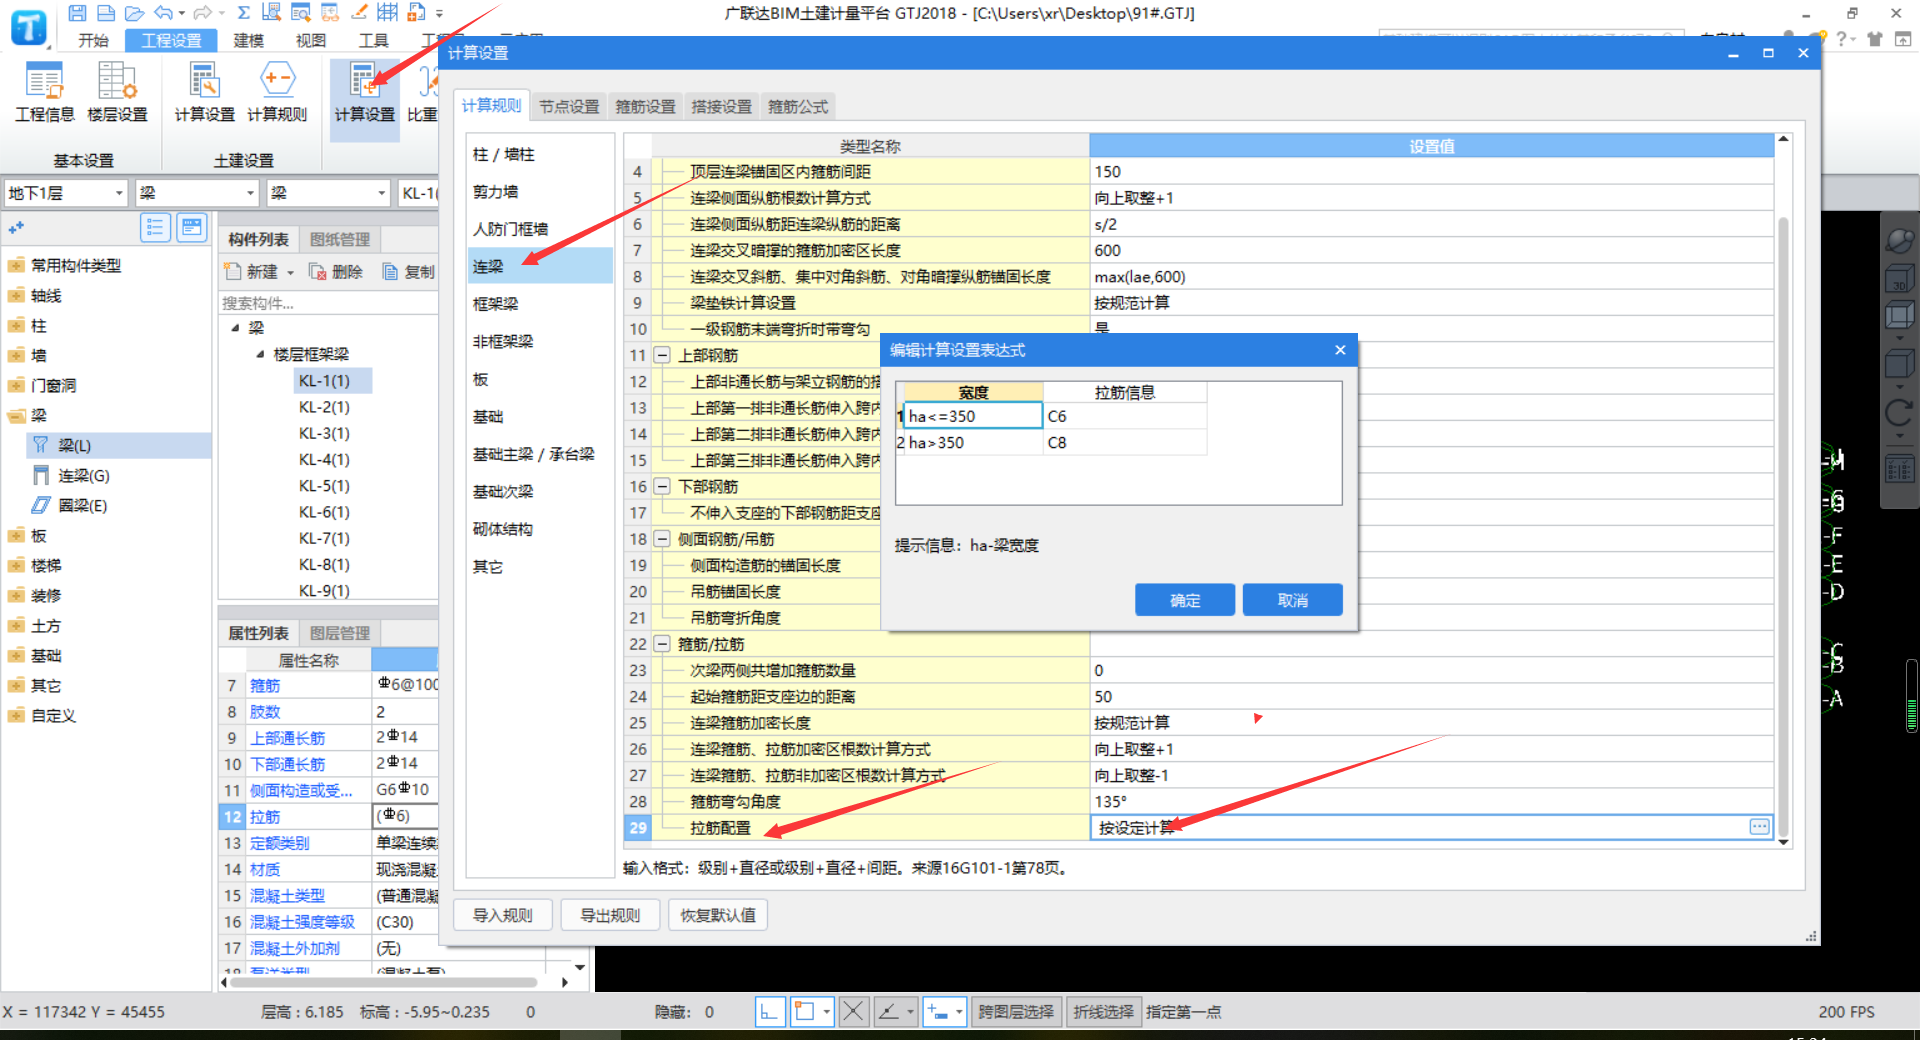The image size is (1920, 1040).
Task: Click 导入规则 button
Action: tap(502, 915)
